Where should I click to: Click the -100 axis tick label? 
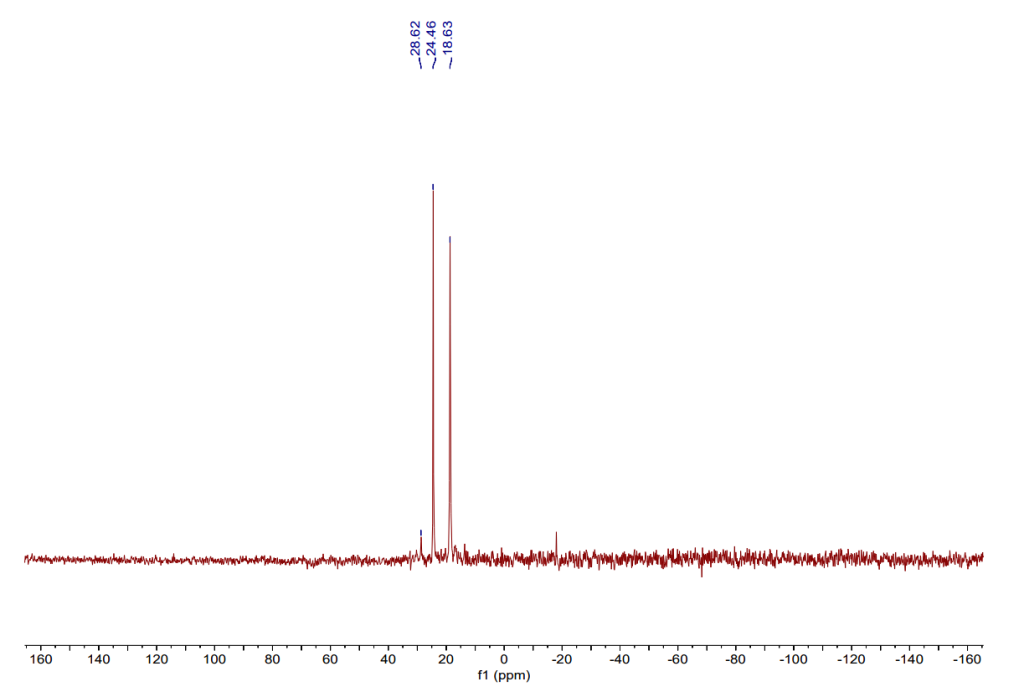click(793, 660)
